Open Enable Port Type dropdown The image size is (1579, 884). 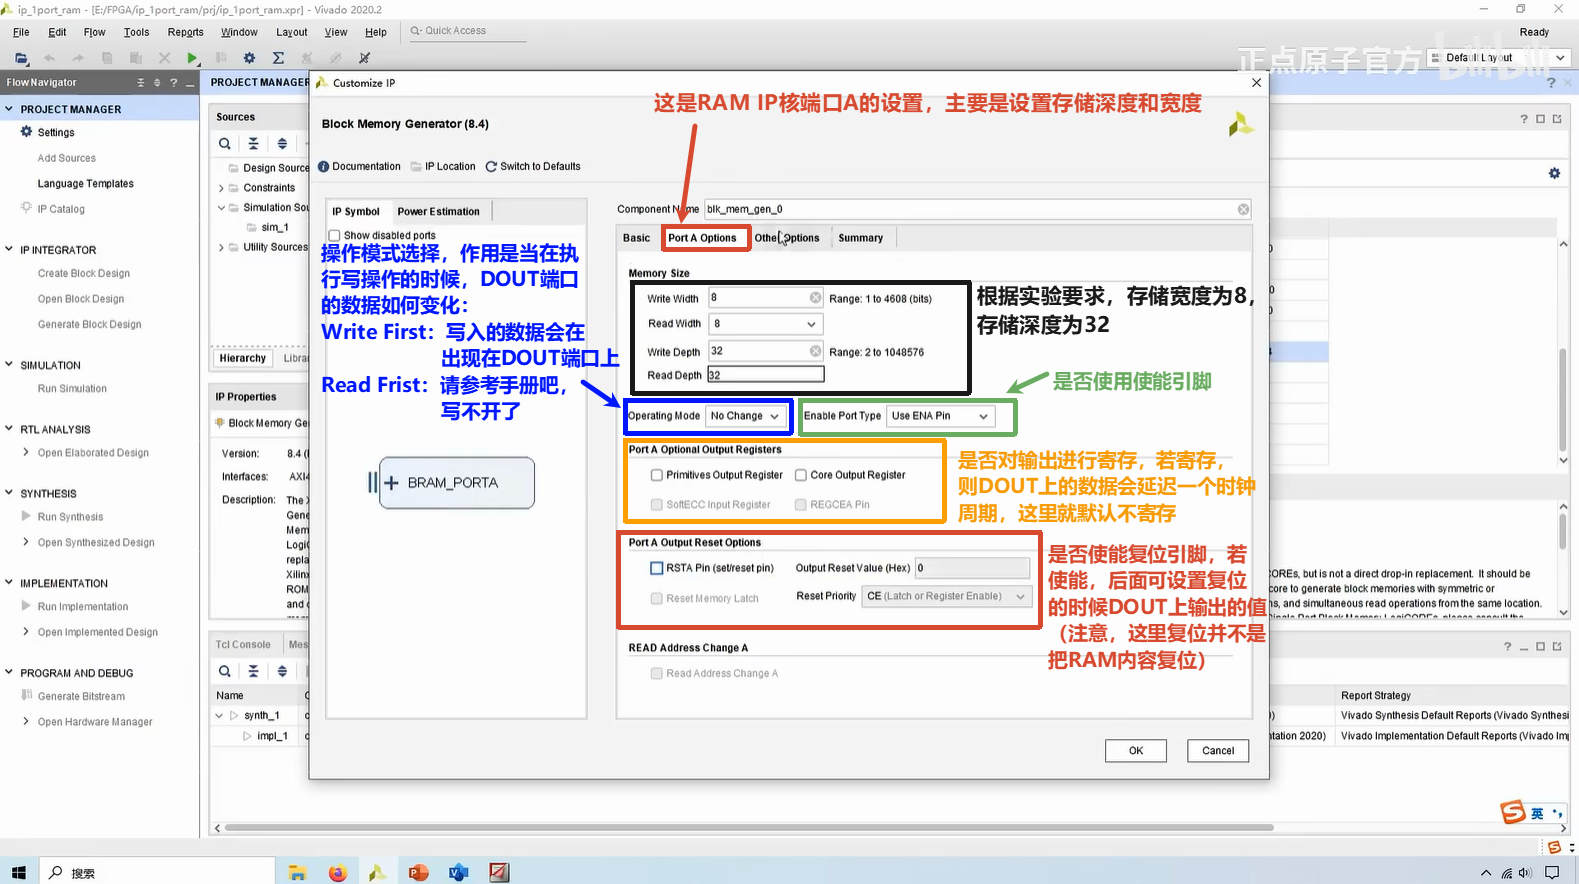pyautogui.click(x=940, y=416)
